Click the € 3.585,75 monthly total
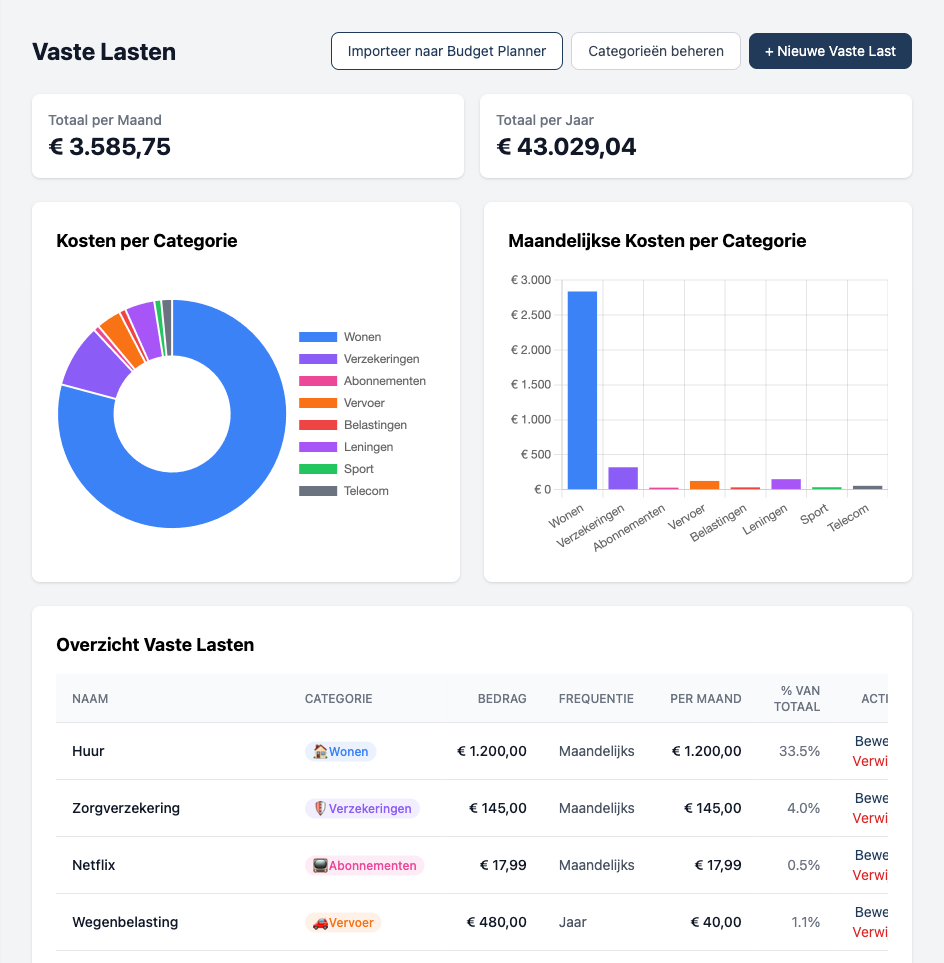This screenshot has width=944, height=963. click(109, 147)
